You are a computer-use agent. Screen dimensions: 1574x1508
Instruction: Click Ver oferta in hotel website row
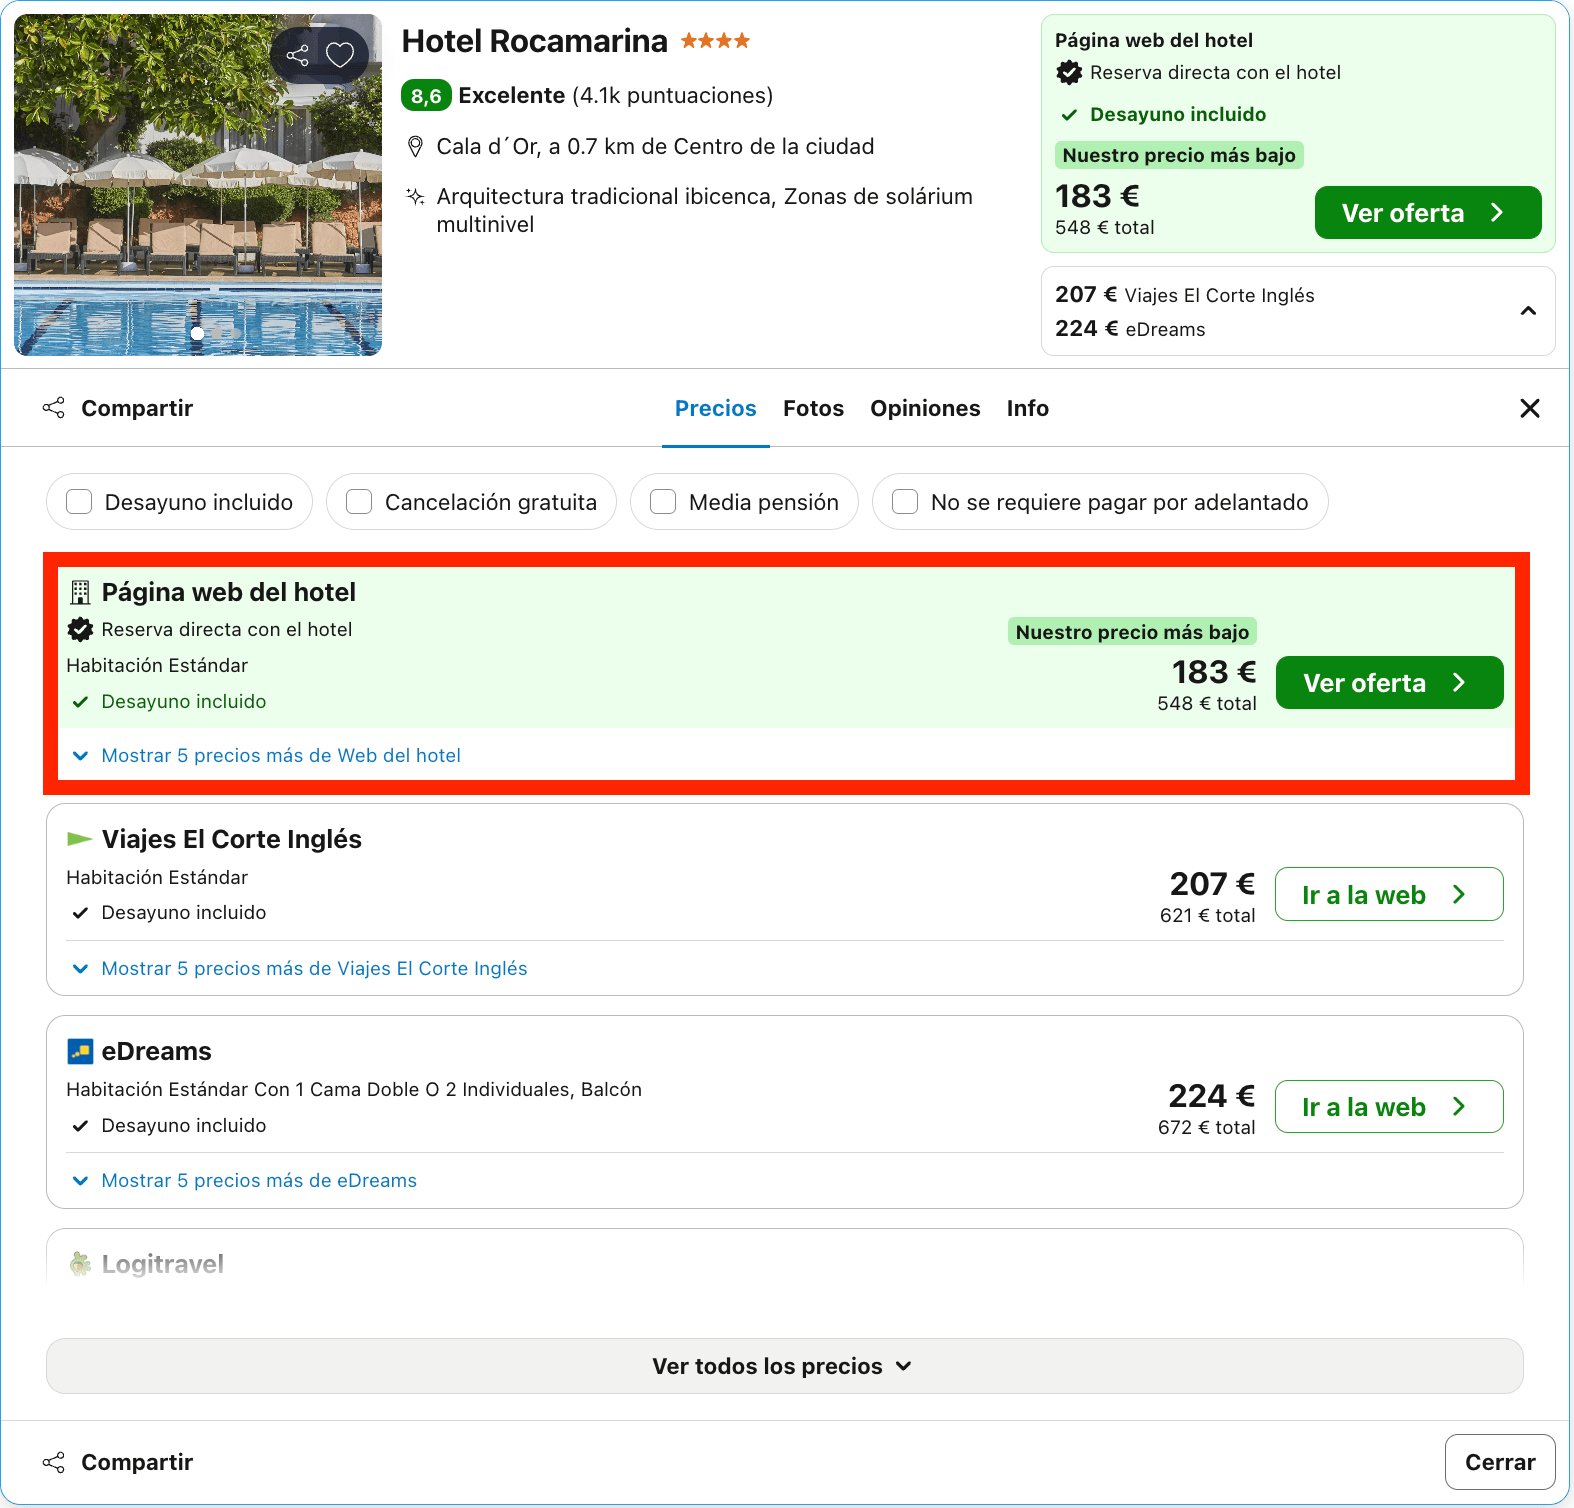[1389, 683]
